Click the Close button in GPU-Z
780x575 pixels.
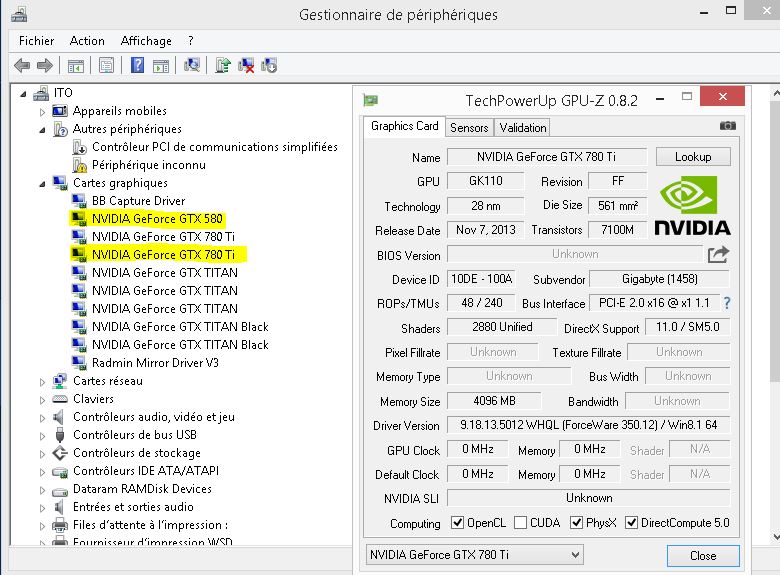(x=703, y=555)
